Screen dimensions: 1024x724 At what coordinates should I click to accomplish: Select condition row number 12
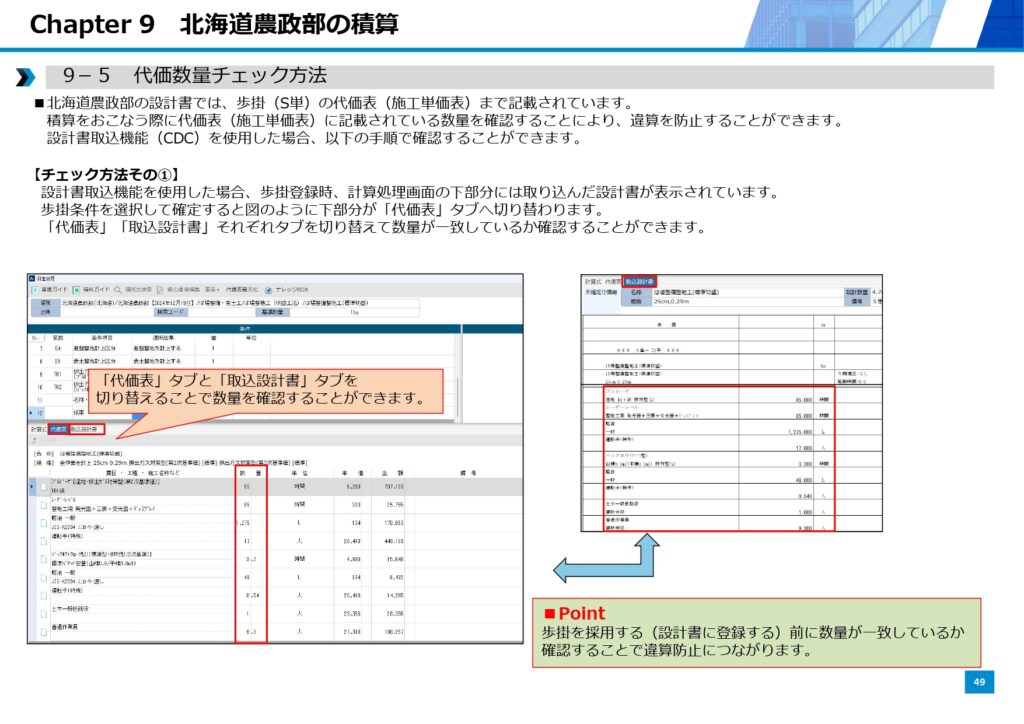tap(41, 412)
